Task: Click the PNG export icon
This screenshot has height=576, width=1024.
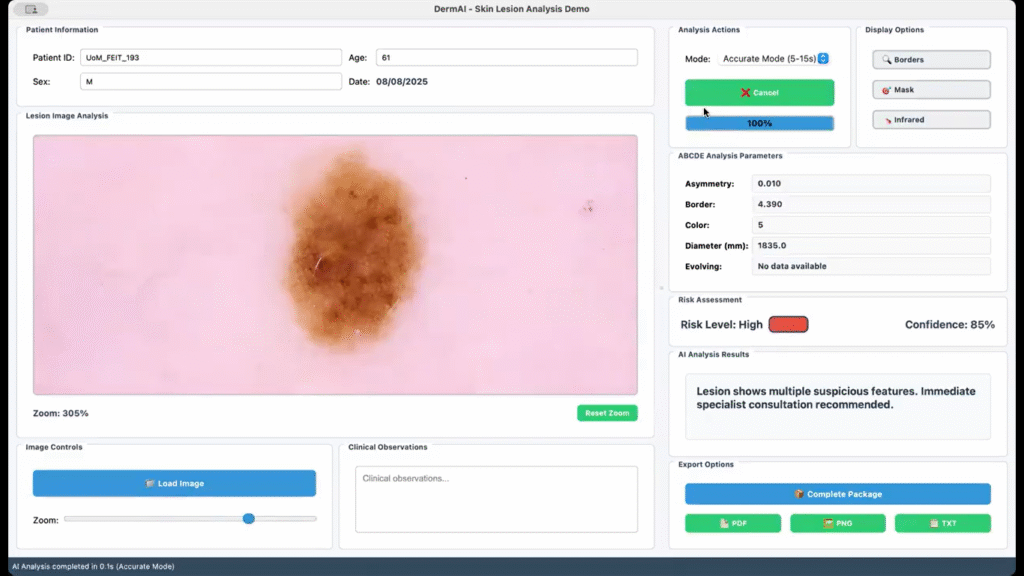Action: pyautogui.click(x=828, y=523)
